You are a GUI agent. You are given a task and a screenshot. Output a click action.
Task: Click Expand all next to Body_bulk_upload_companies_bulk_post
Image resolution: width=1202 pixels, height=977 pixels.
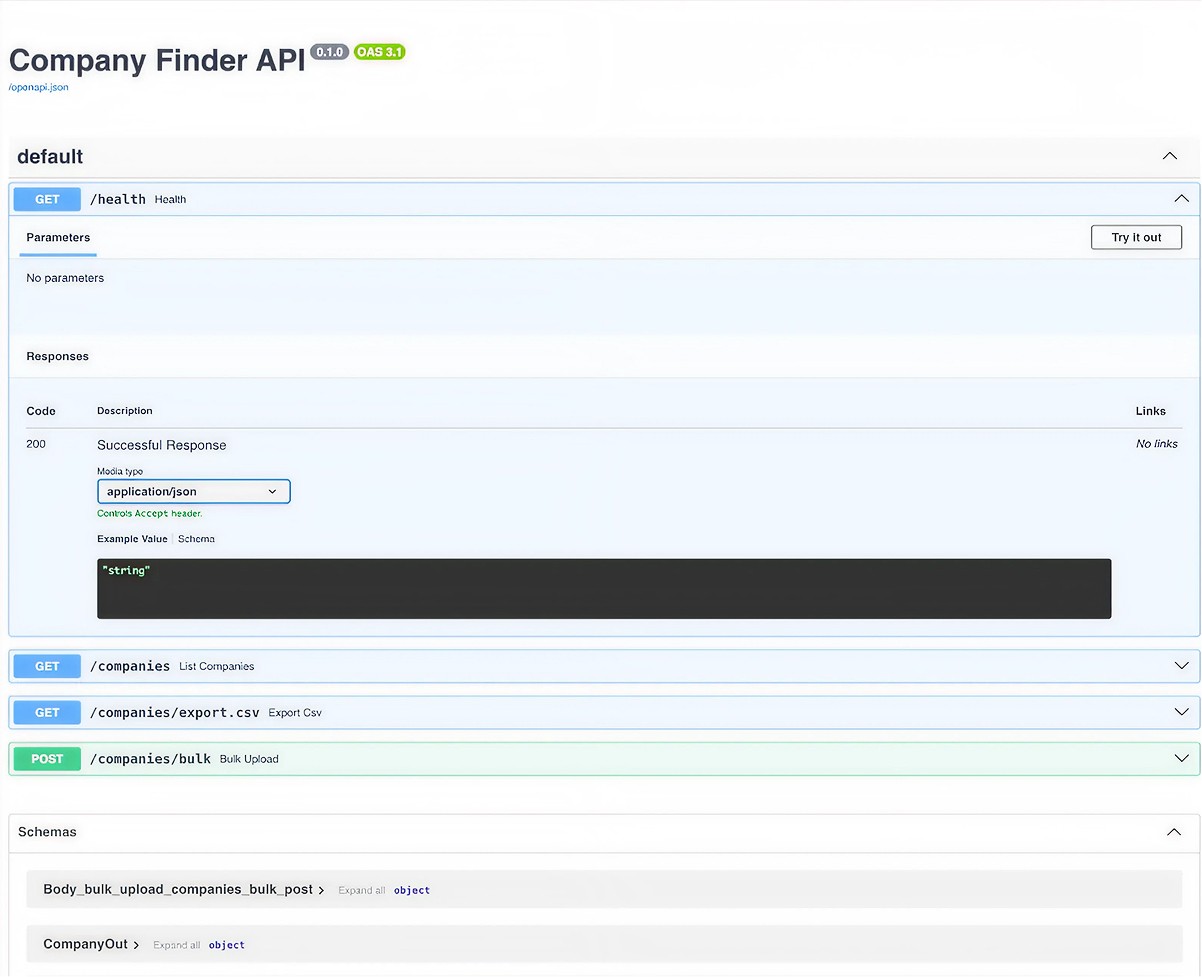[361, 890]
